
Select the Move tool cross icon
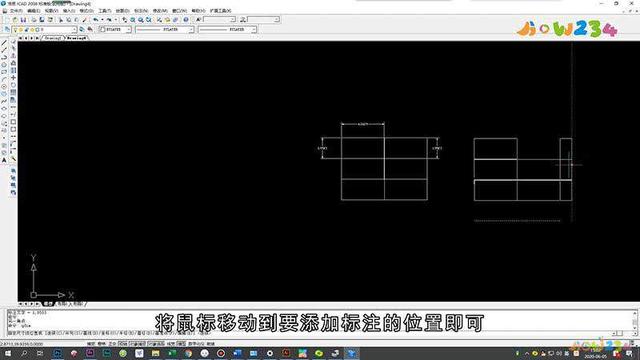coord(13,78)
